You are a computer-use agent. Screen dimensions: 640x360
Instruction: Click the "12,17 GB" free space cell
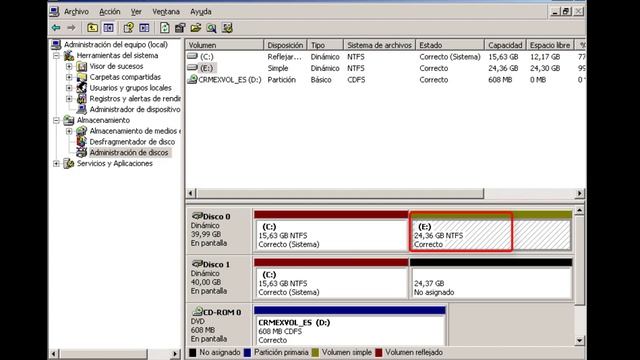point(545,57)
